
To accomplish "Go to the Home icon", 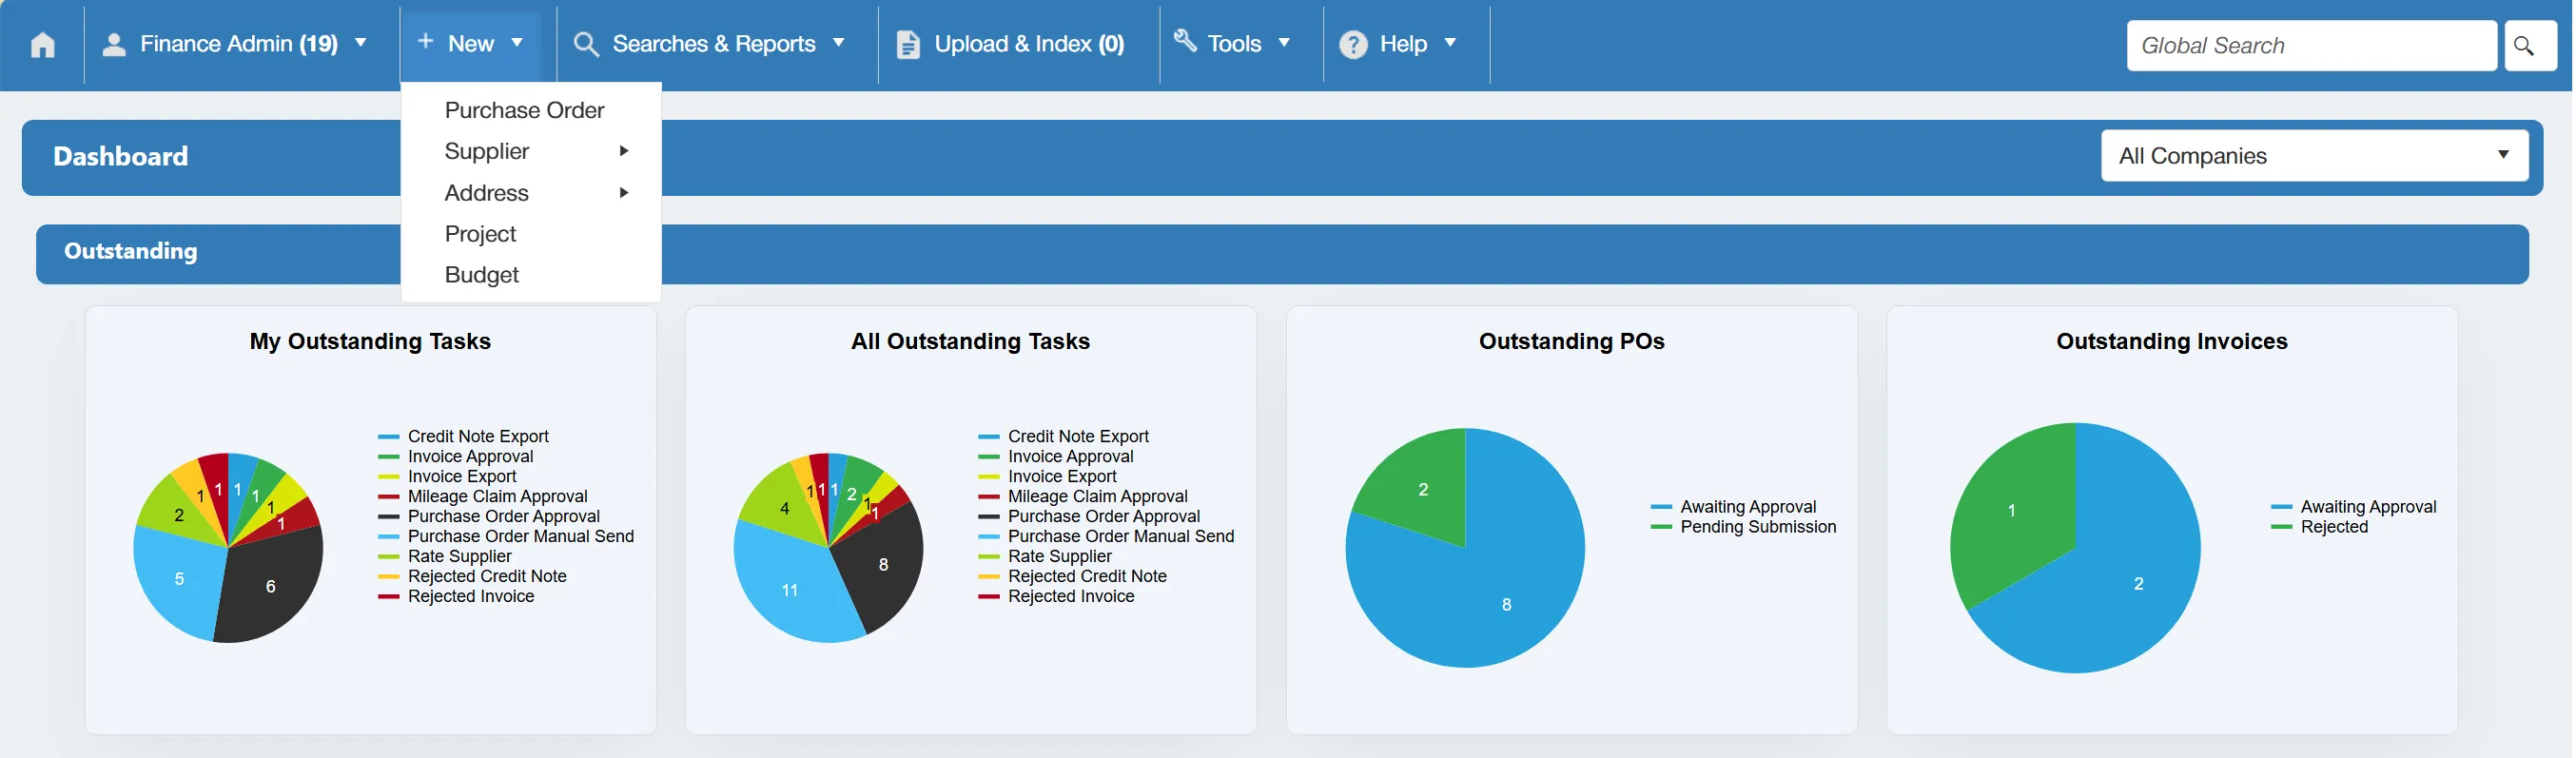I will [42, 45].
